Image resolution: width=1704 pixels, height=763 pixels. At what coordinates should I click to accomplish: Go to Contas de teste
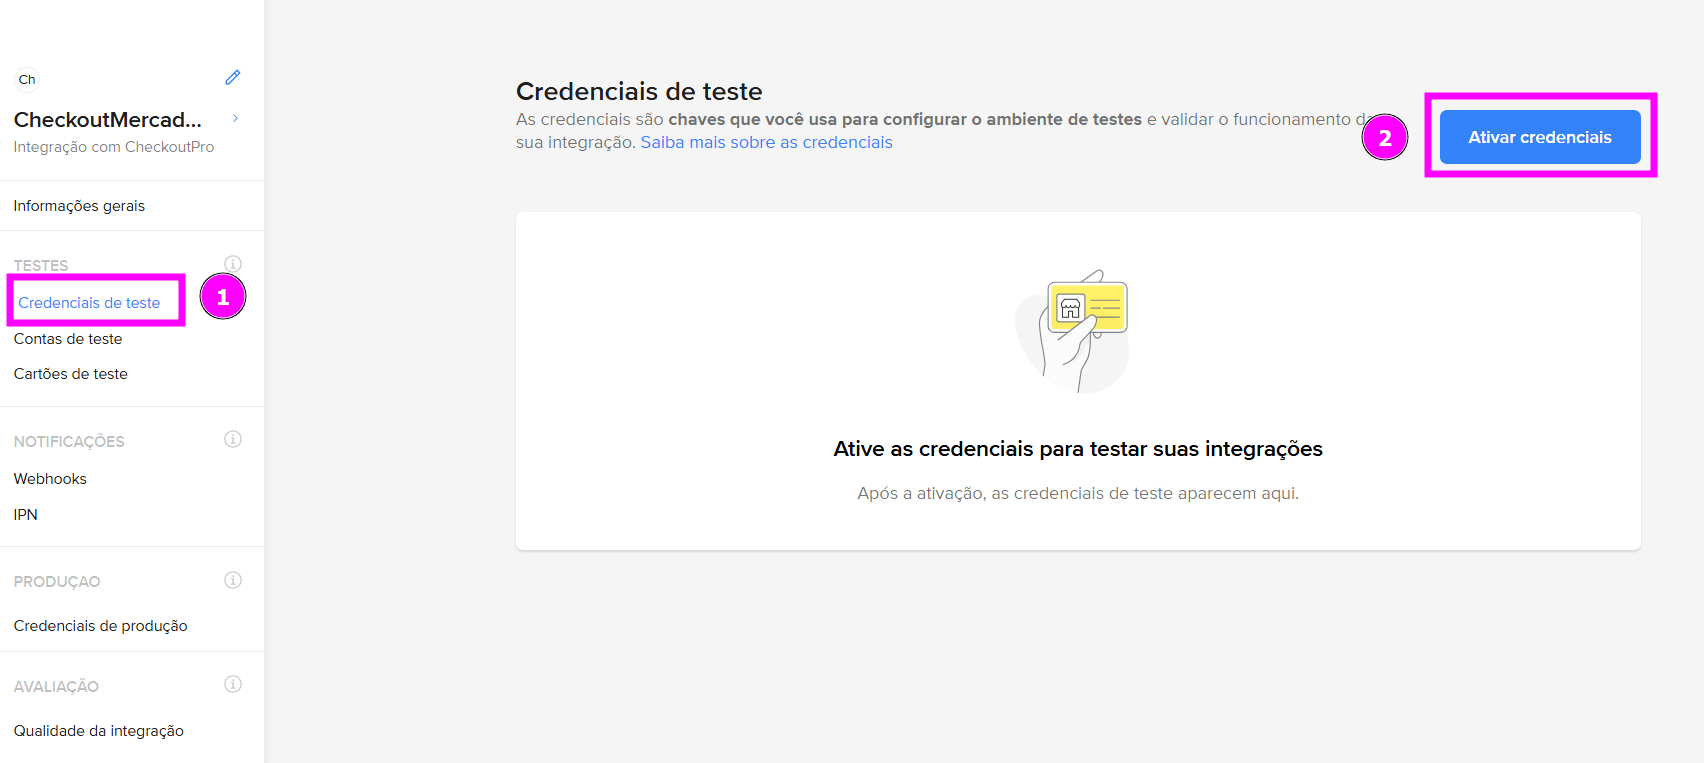pos(68,339)
